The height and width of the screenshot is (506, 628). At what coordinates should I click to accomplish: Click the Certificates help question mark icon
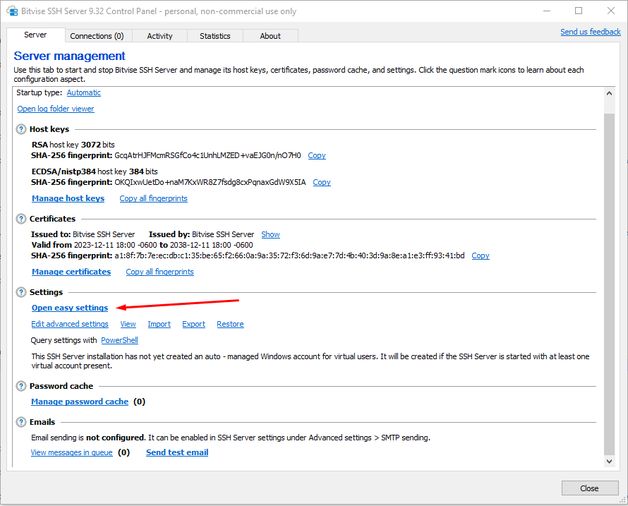tap(21, 219)
